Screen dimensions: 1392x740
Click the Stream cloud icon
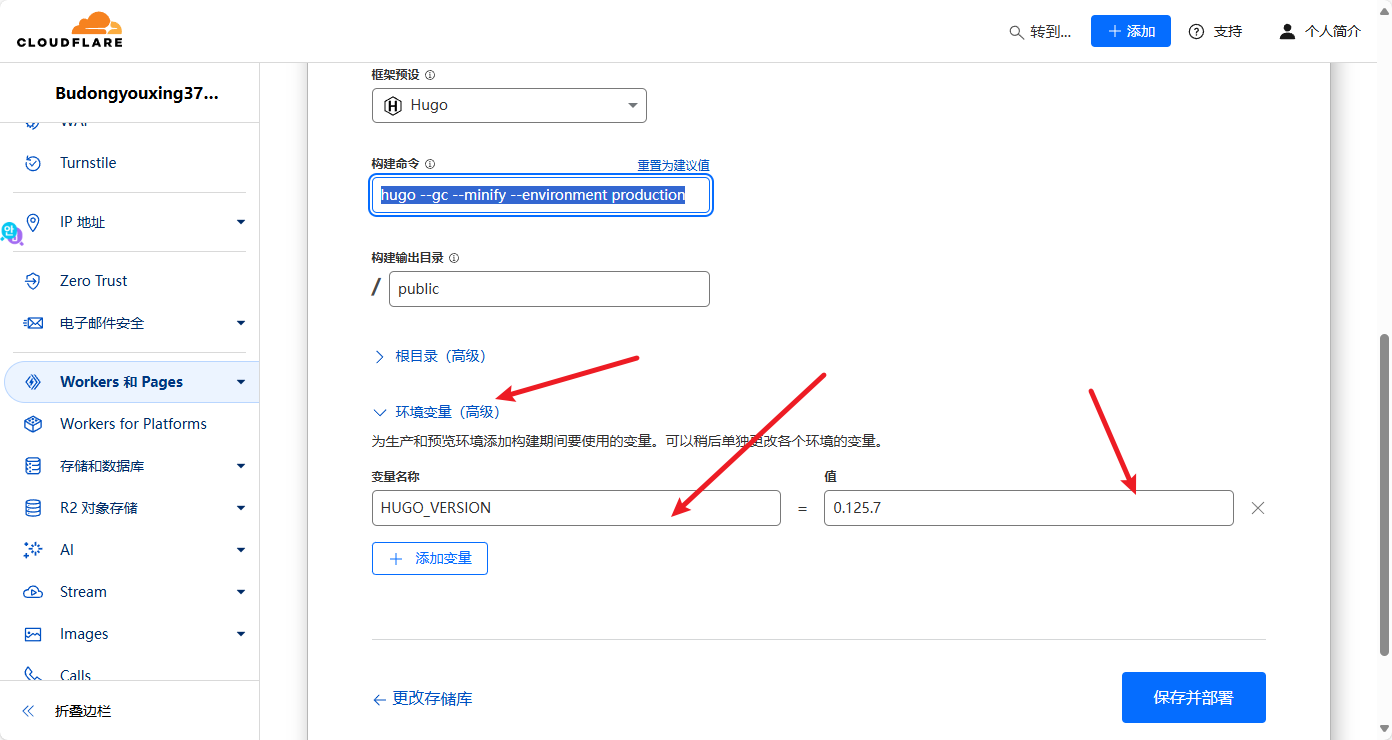[33, 592]
